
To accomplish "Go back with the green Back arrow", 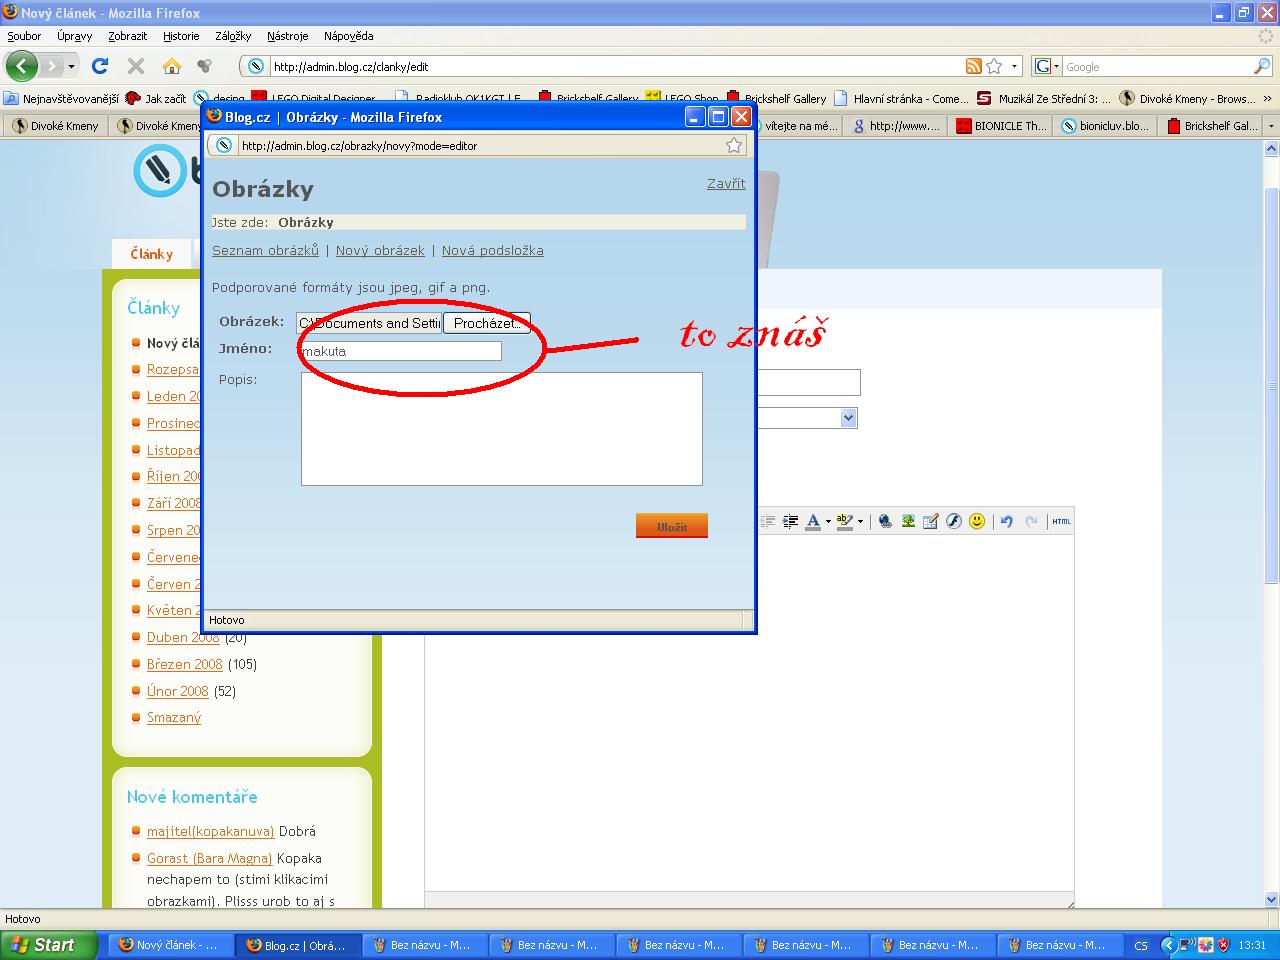I will tap(21, 66).
